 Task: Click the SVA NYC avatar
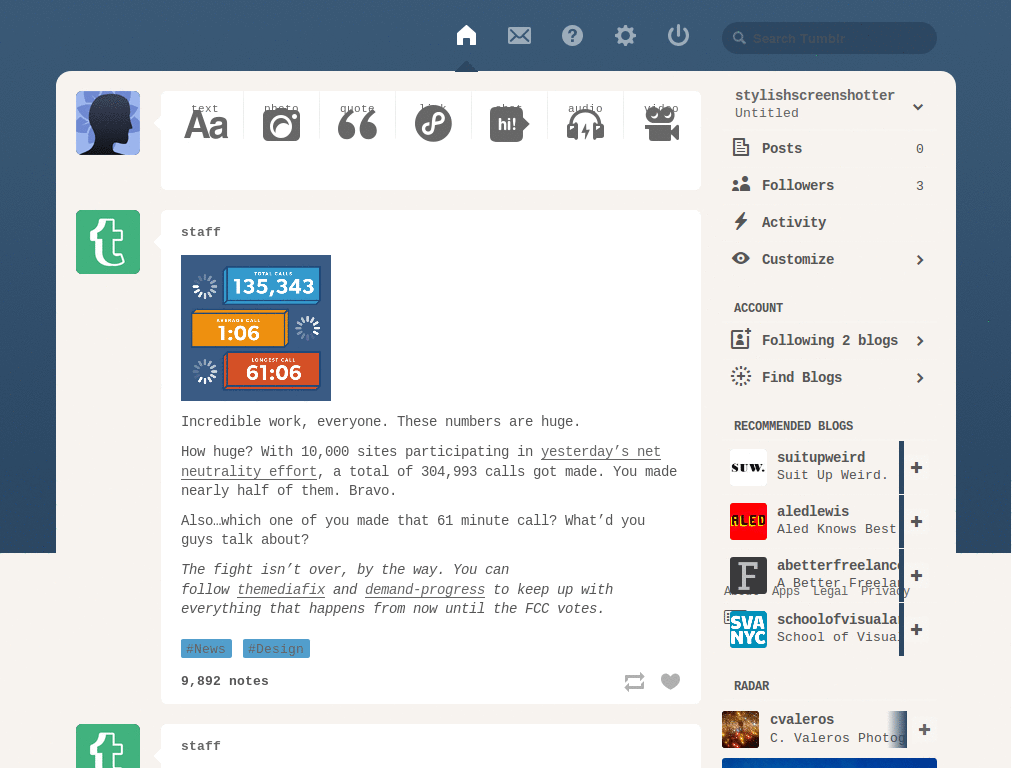748,629
